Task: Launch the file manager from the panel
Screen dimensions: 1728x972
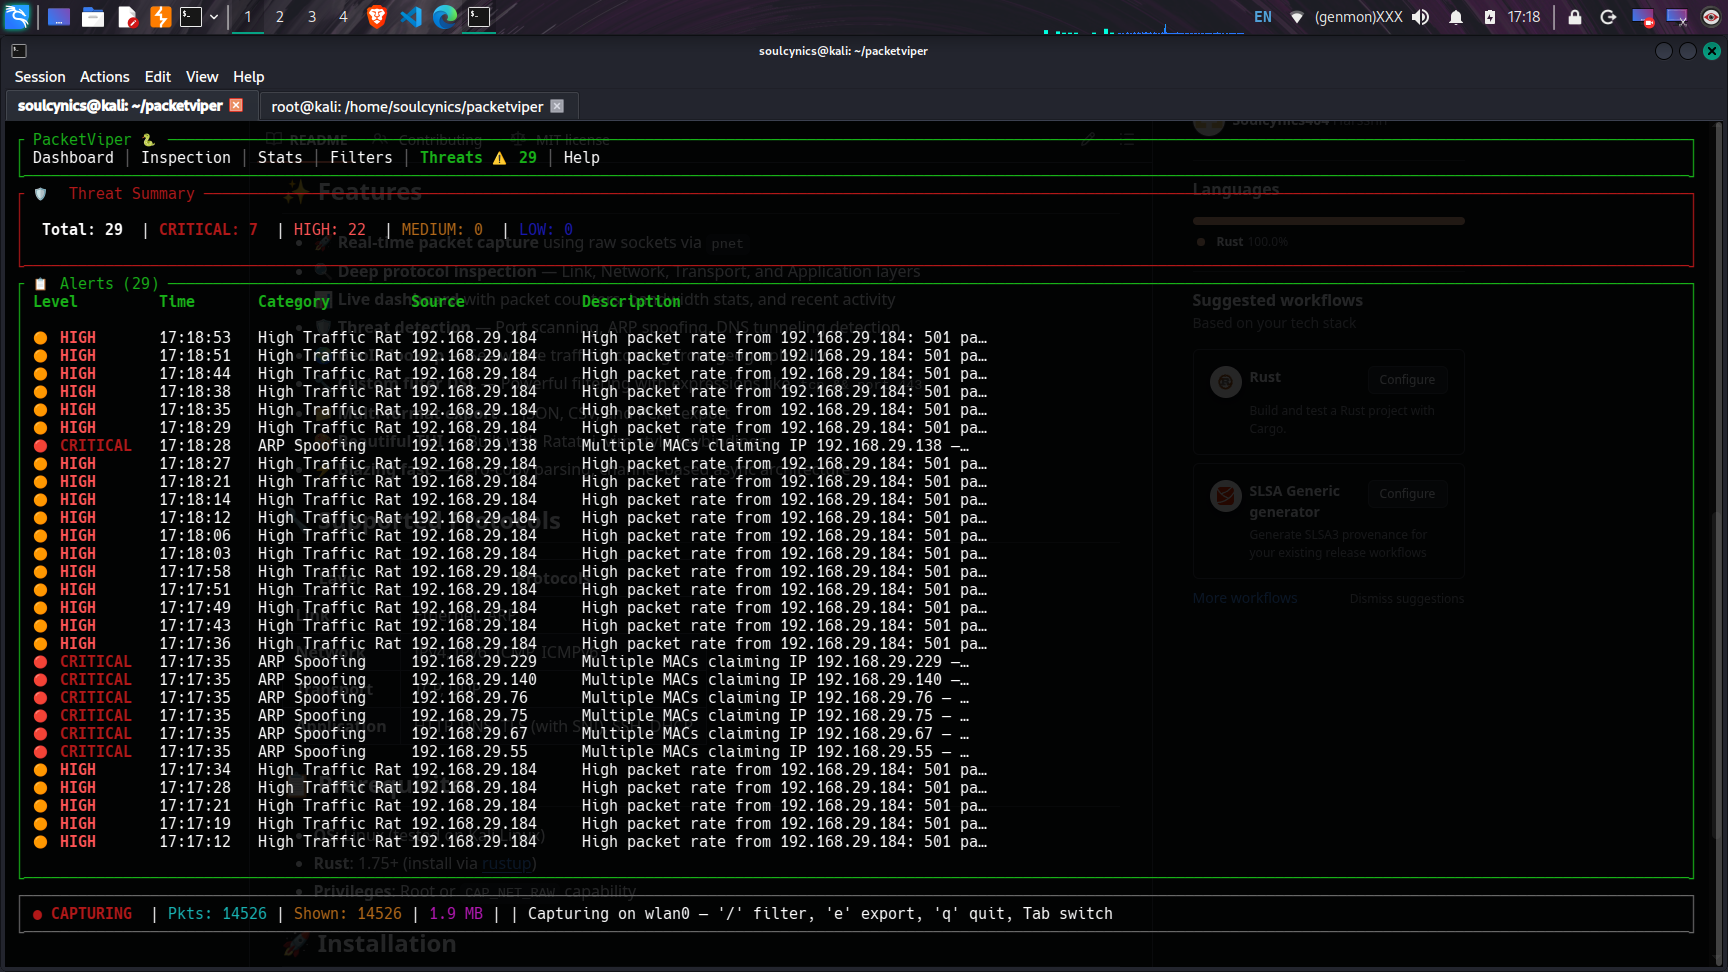Action: click(x=93, y=17)
